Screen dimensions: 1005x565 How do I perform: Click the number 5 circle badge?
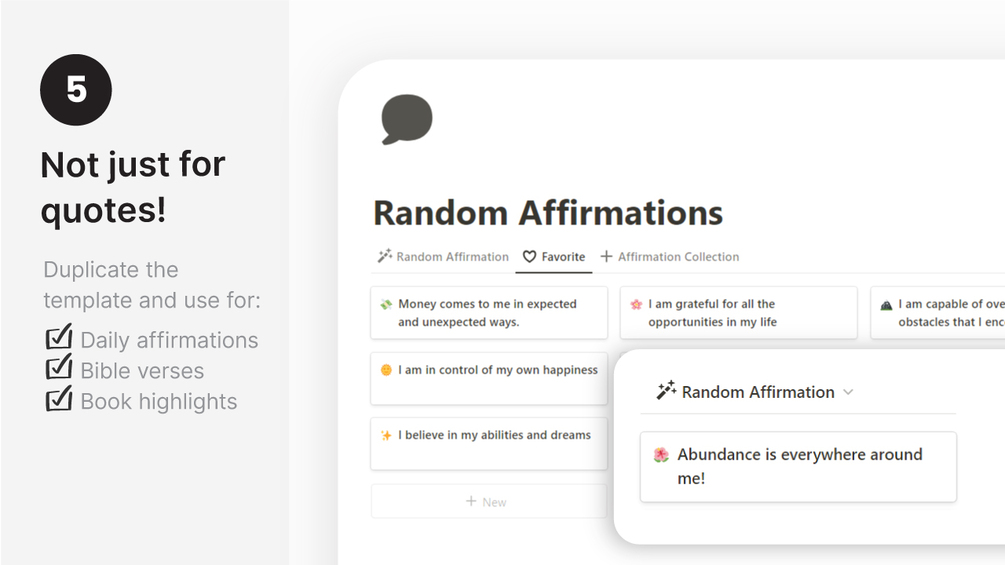click(x=76, y=90)
